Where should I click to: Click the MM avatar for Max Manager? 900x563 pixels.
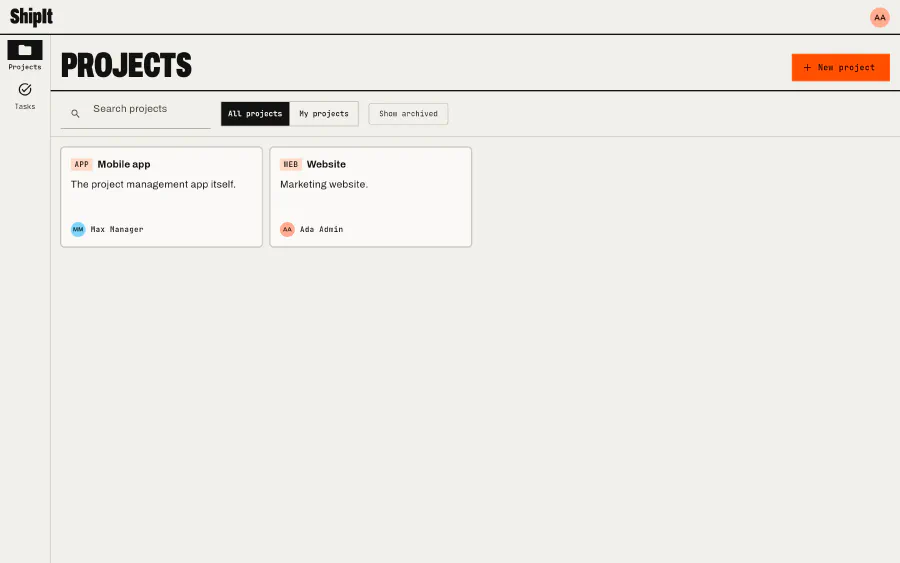click(78, 229)
